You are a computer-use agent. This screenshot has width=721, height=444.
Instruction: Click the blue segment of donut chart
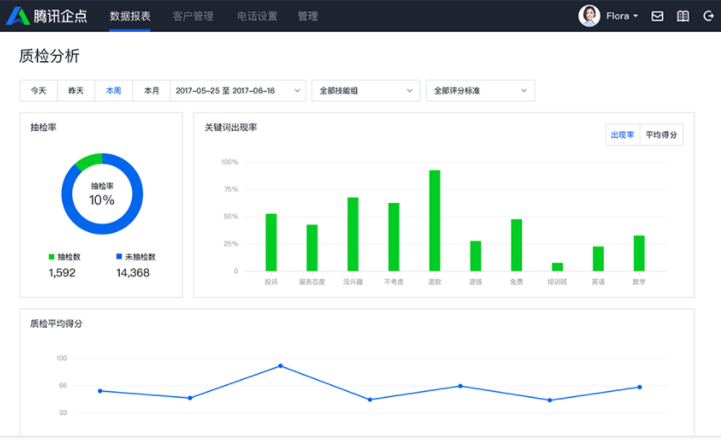coord(102,228)
